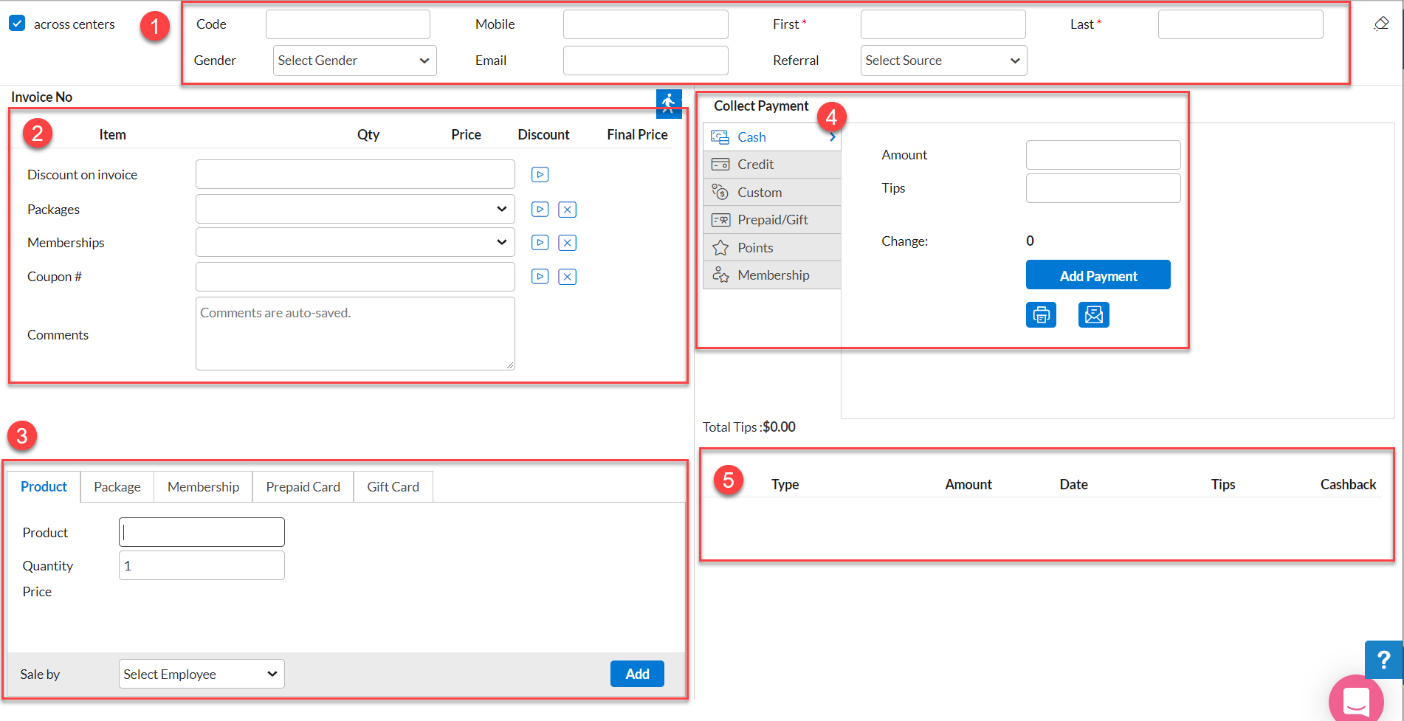1404x721 pixels.
Task: Click into the Comments textarea
Action: pos(355,334)
